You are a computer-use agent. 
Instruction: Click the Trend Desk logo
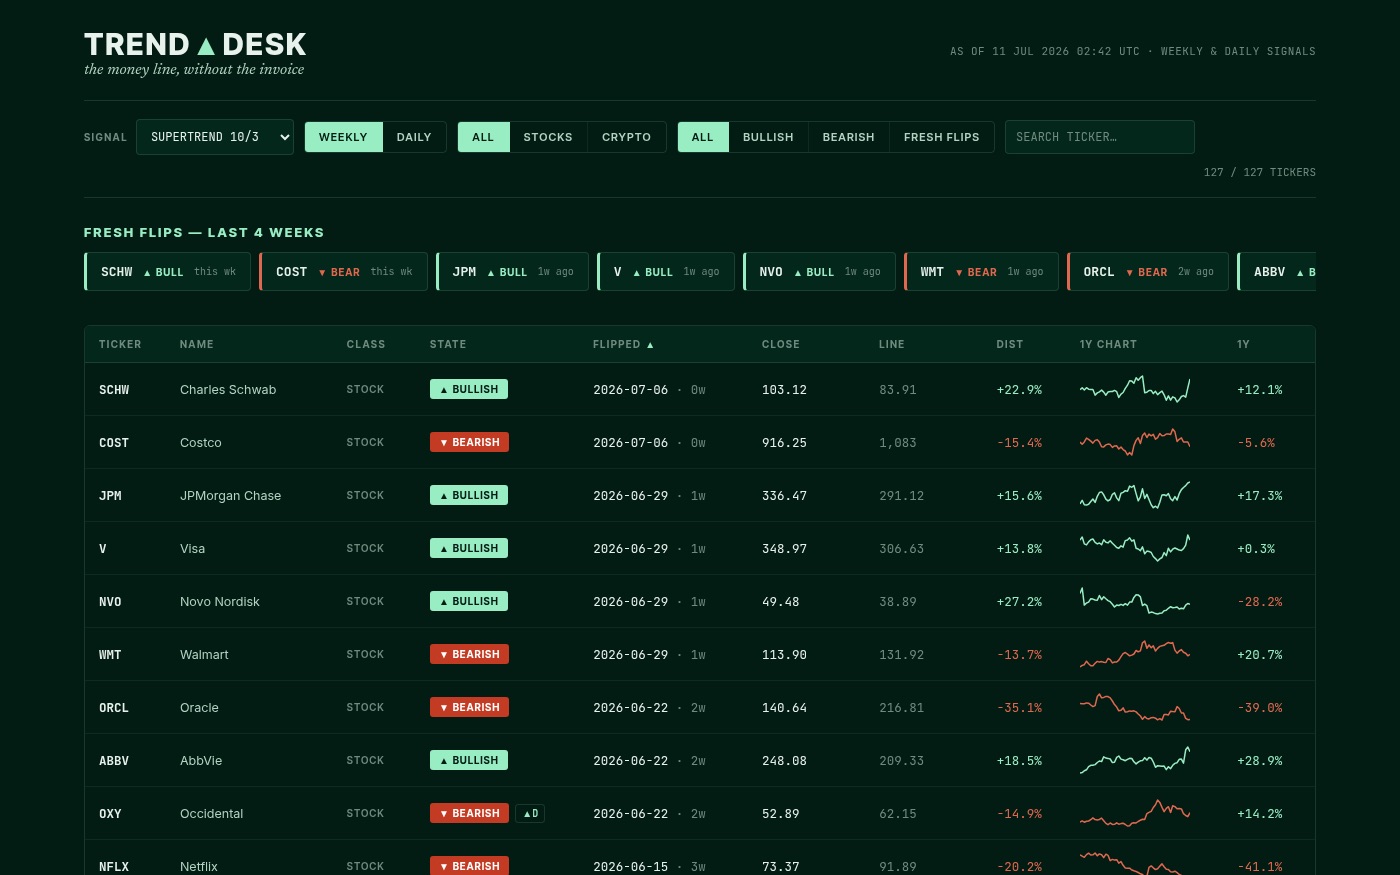coord(195,45)
